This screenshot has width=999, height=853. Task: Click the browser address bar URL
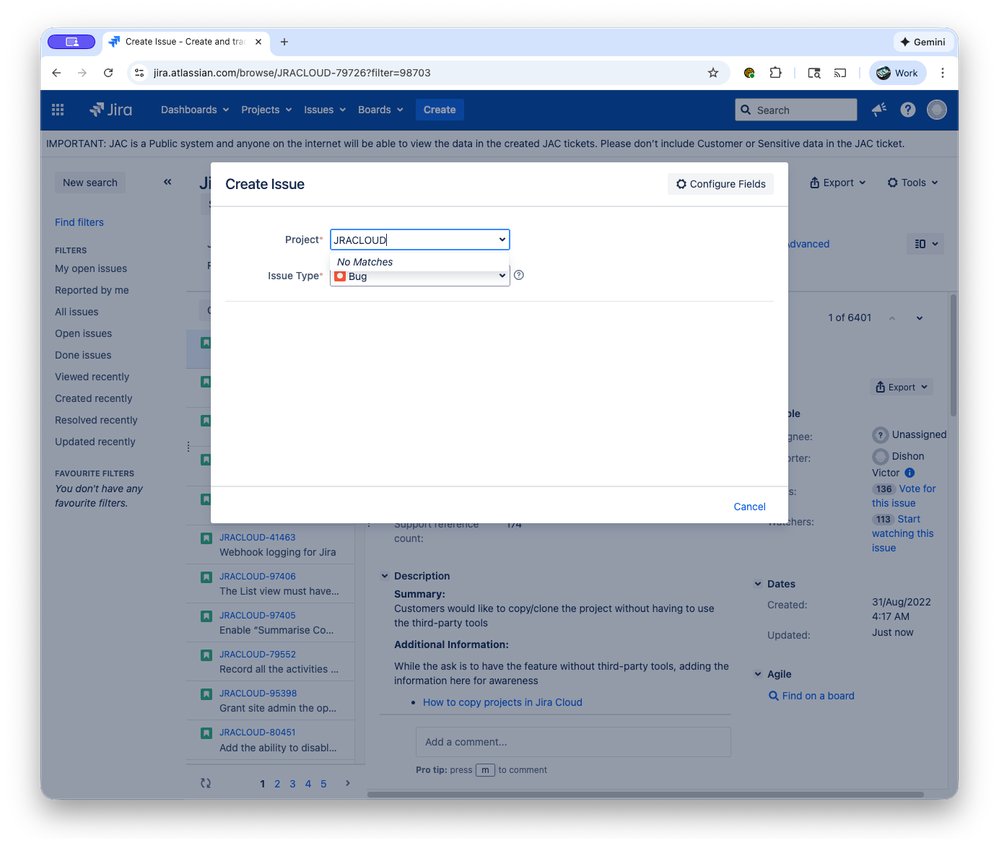292,73
